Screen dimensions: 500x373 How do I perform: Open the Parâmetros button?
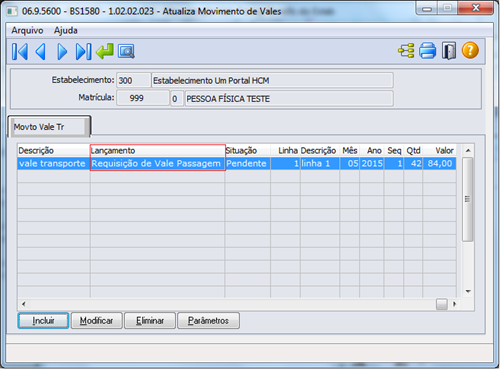coord(208,321)
